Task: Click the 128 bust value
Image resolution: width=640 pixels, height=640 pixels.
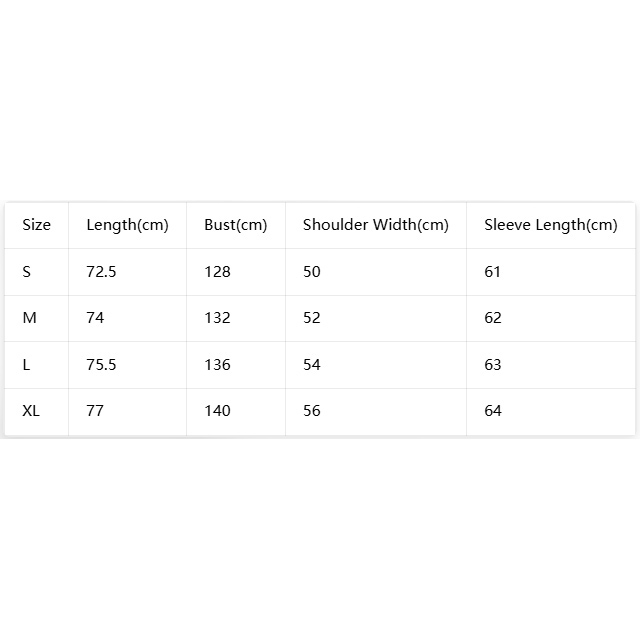Action: coord(218,272)
